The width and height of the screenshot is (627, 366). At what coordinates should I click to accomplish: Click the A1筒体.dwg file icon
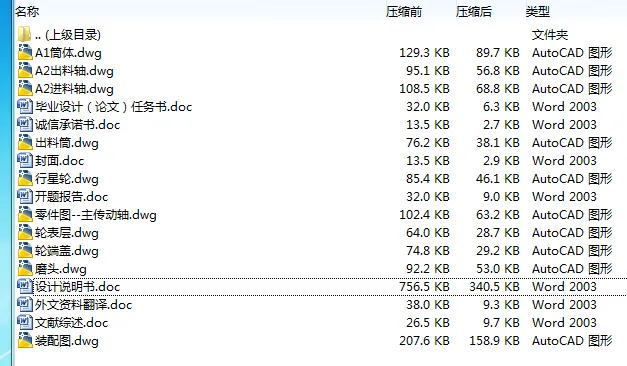[25, 52]
